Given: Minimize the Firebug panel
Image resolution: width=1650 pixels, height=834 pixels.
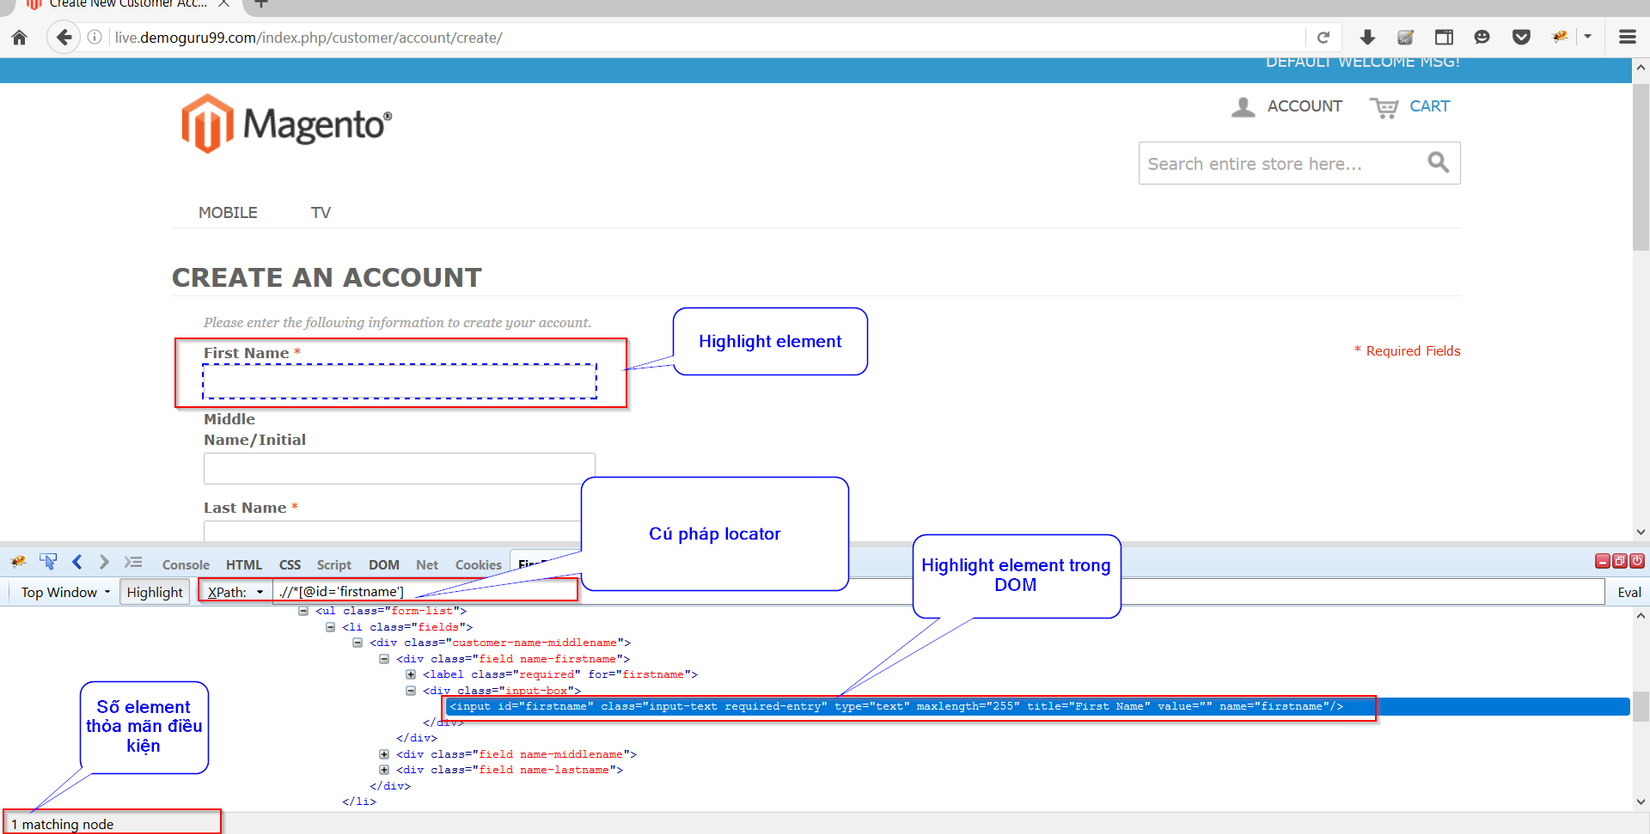Looking at the screenshot, I should 1602,561.
